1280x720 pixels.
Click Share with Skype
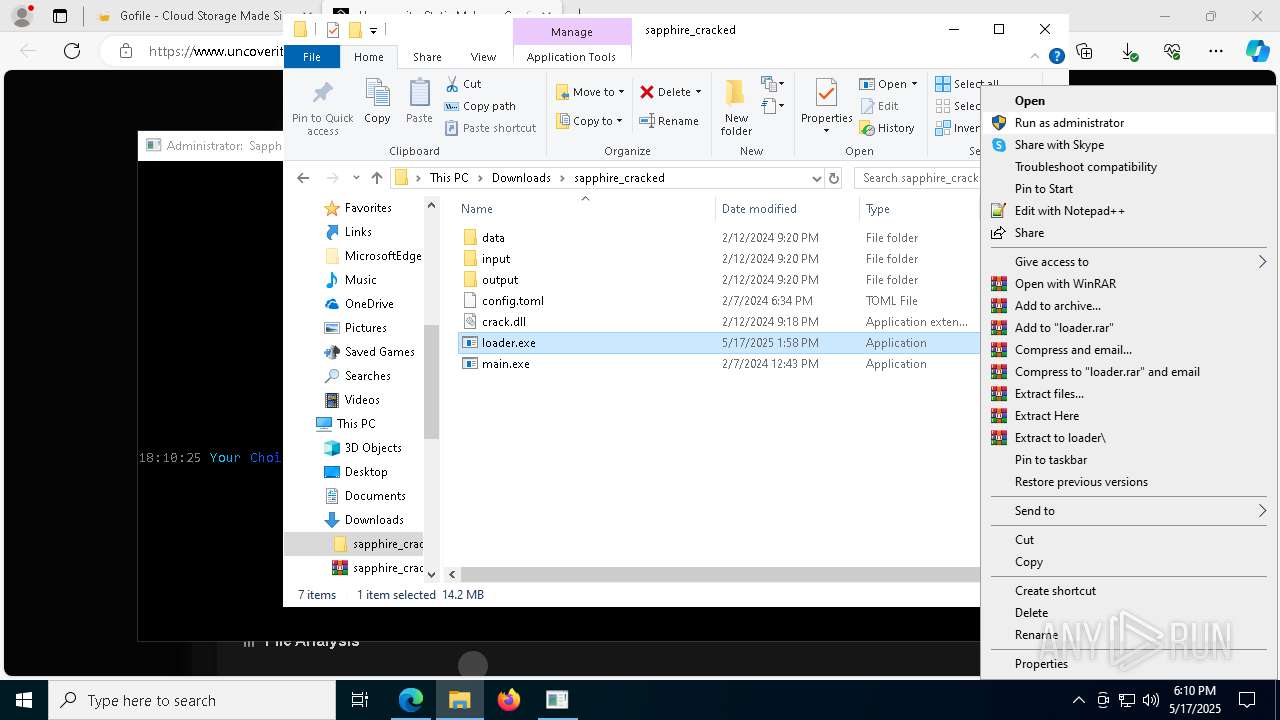click(1128, 145)
